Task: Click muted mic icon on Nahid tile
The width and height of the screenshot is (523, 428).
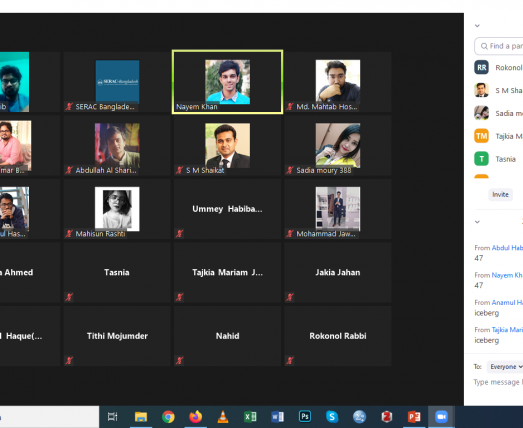Action: (x=179, y=360)
